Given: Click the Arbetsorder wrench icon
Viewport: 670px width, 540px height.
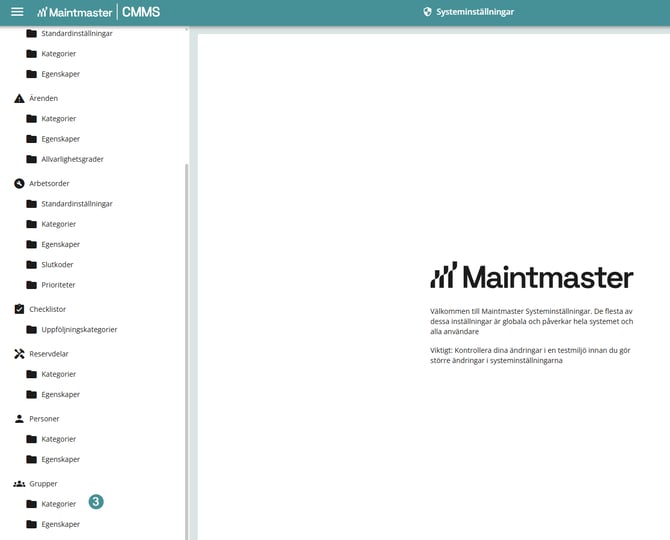Looking at the screenshot, I should 19,183.
